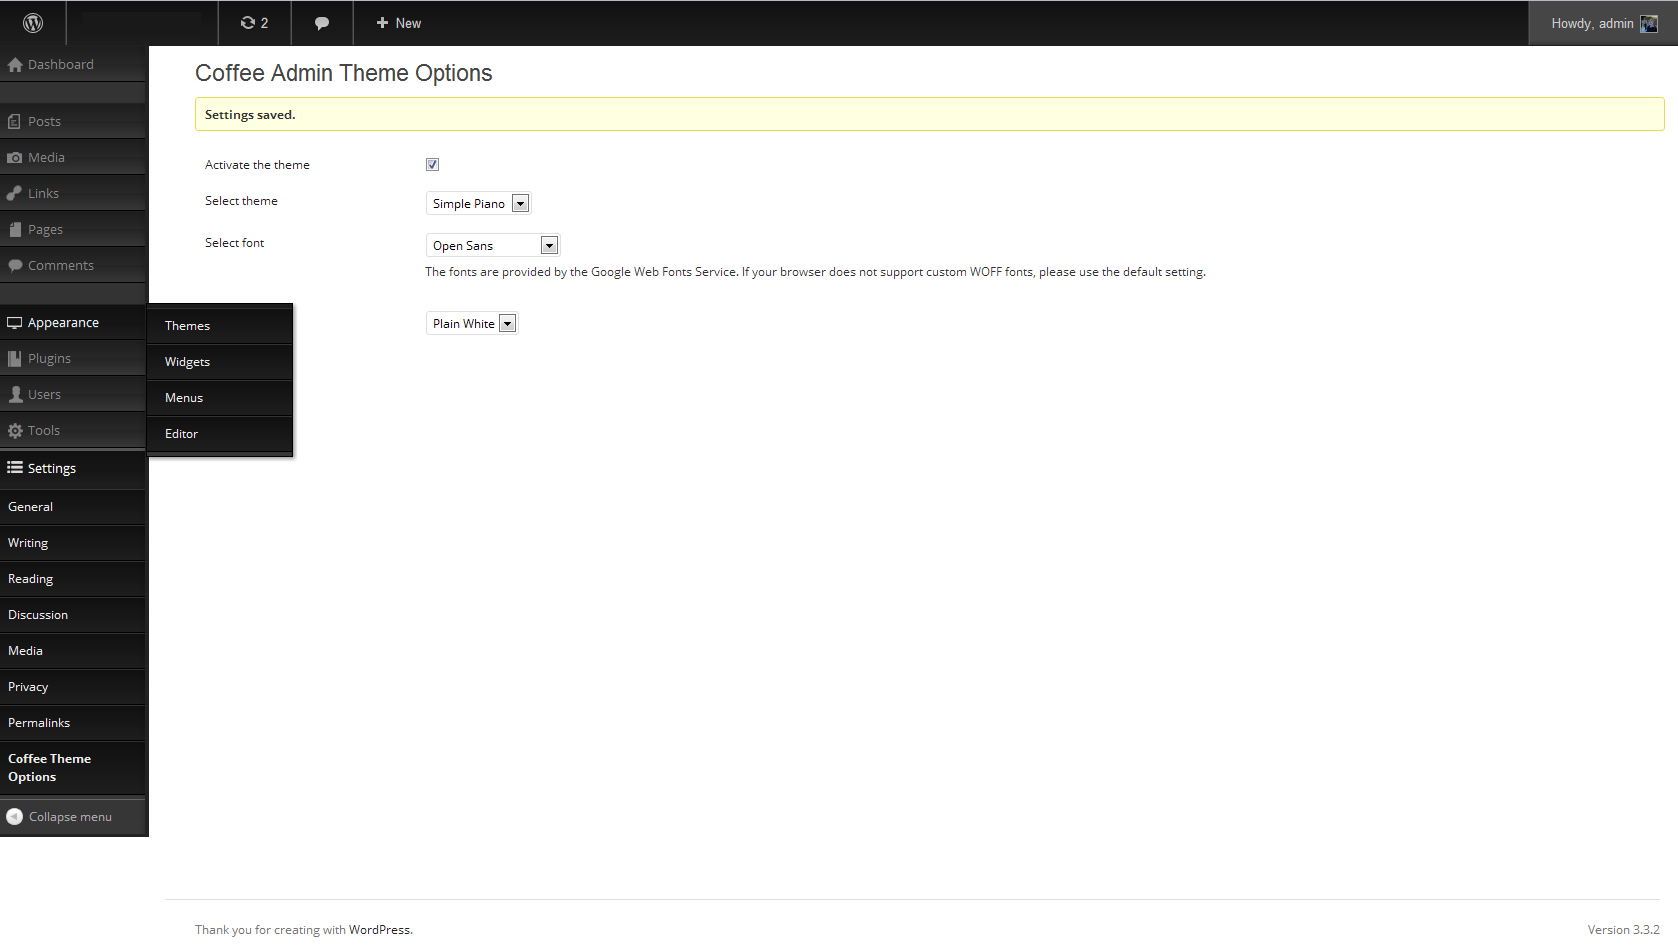Click the Settings list icon
This screenshot has width=1678, height=949.
[15, 468]
